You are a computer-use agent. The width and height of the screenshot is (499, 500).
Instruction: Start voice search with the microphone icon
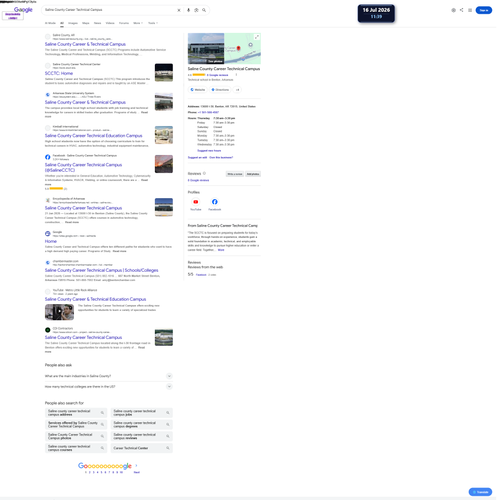[188, 10]
